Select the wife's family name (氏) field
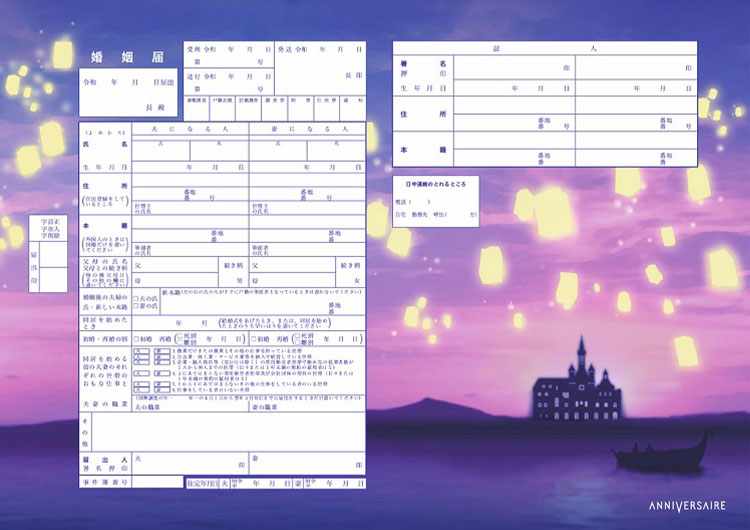Viewport: 750px width, 530px height. click(278, 151)
